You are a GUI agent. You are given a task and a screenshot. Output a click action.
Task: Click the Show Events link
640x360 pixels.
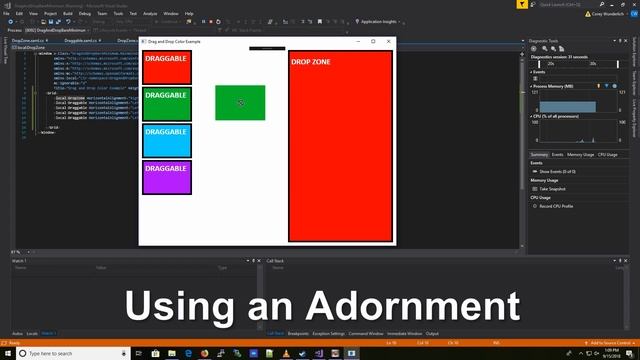(558, 171)
